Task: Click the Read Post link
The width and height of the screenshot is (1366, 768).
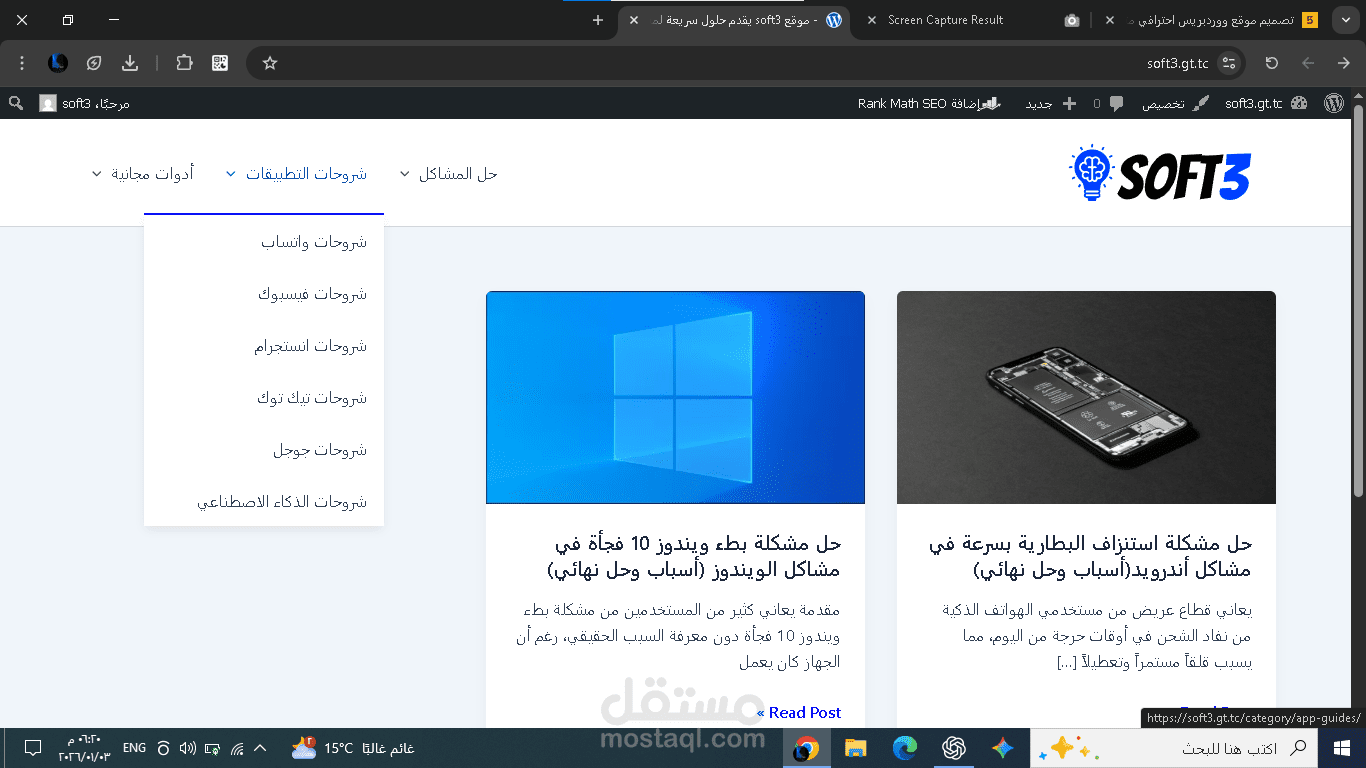Action: pyautogui.click(x=799, y=712)
